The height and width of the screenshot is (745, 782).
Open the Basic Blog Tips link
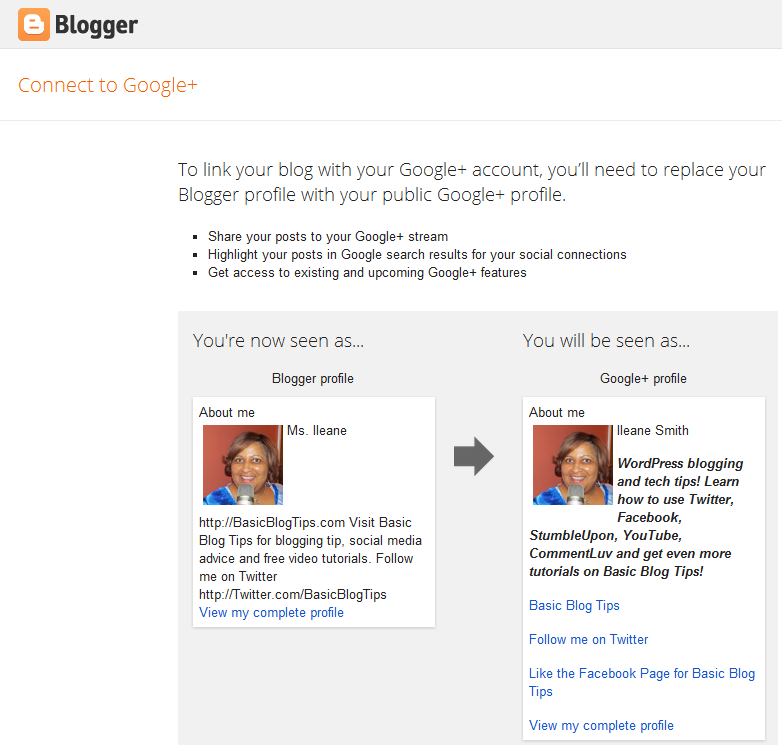pyautogui.click(x=574, y=605)
